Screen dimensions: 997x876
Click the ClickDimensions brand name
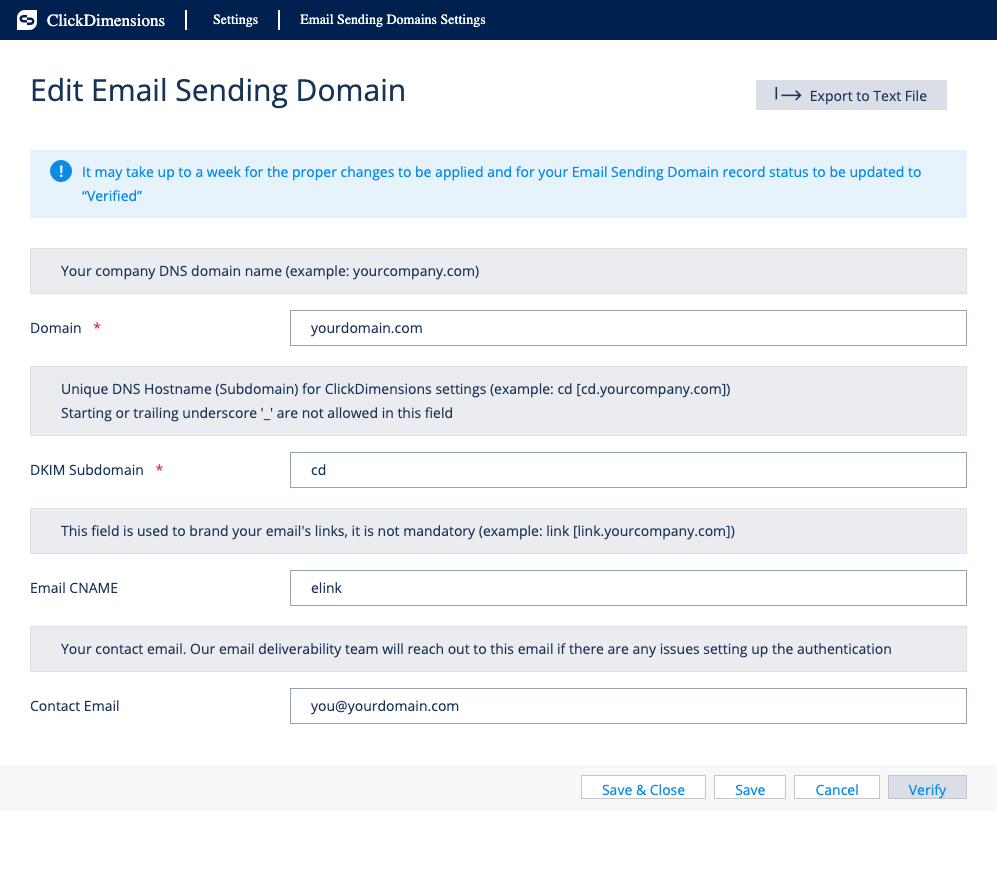[106, 20]
